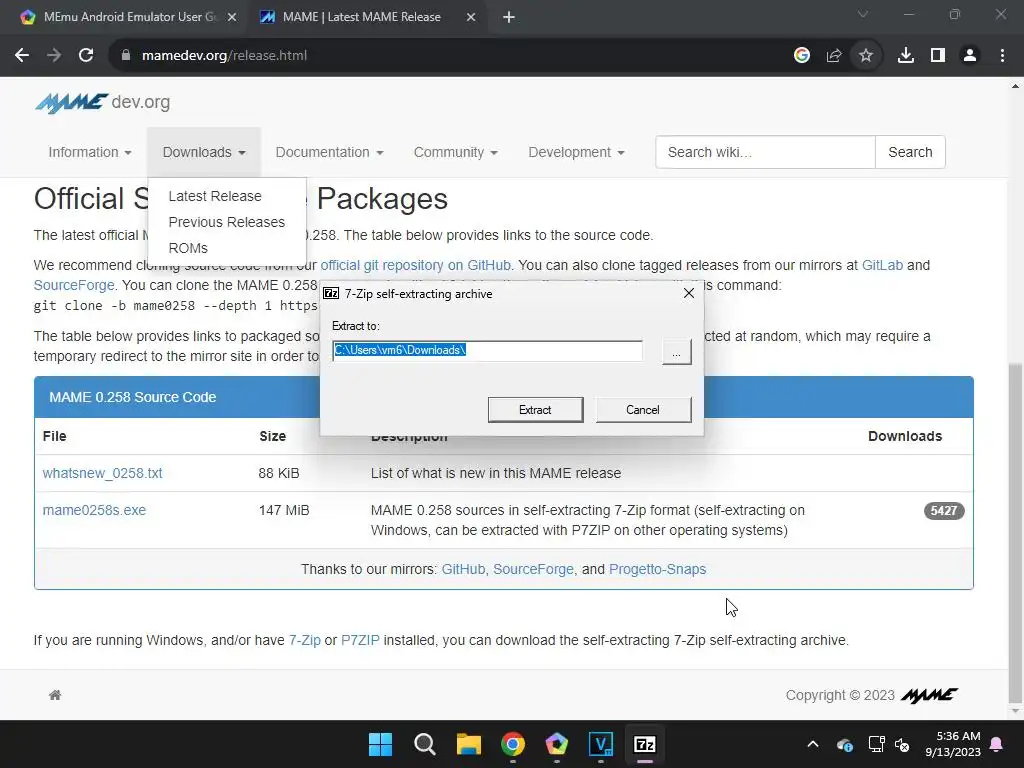Click the lock icon in address bar
1024x768 pixels.
pos(126,56)
